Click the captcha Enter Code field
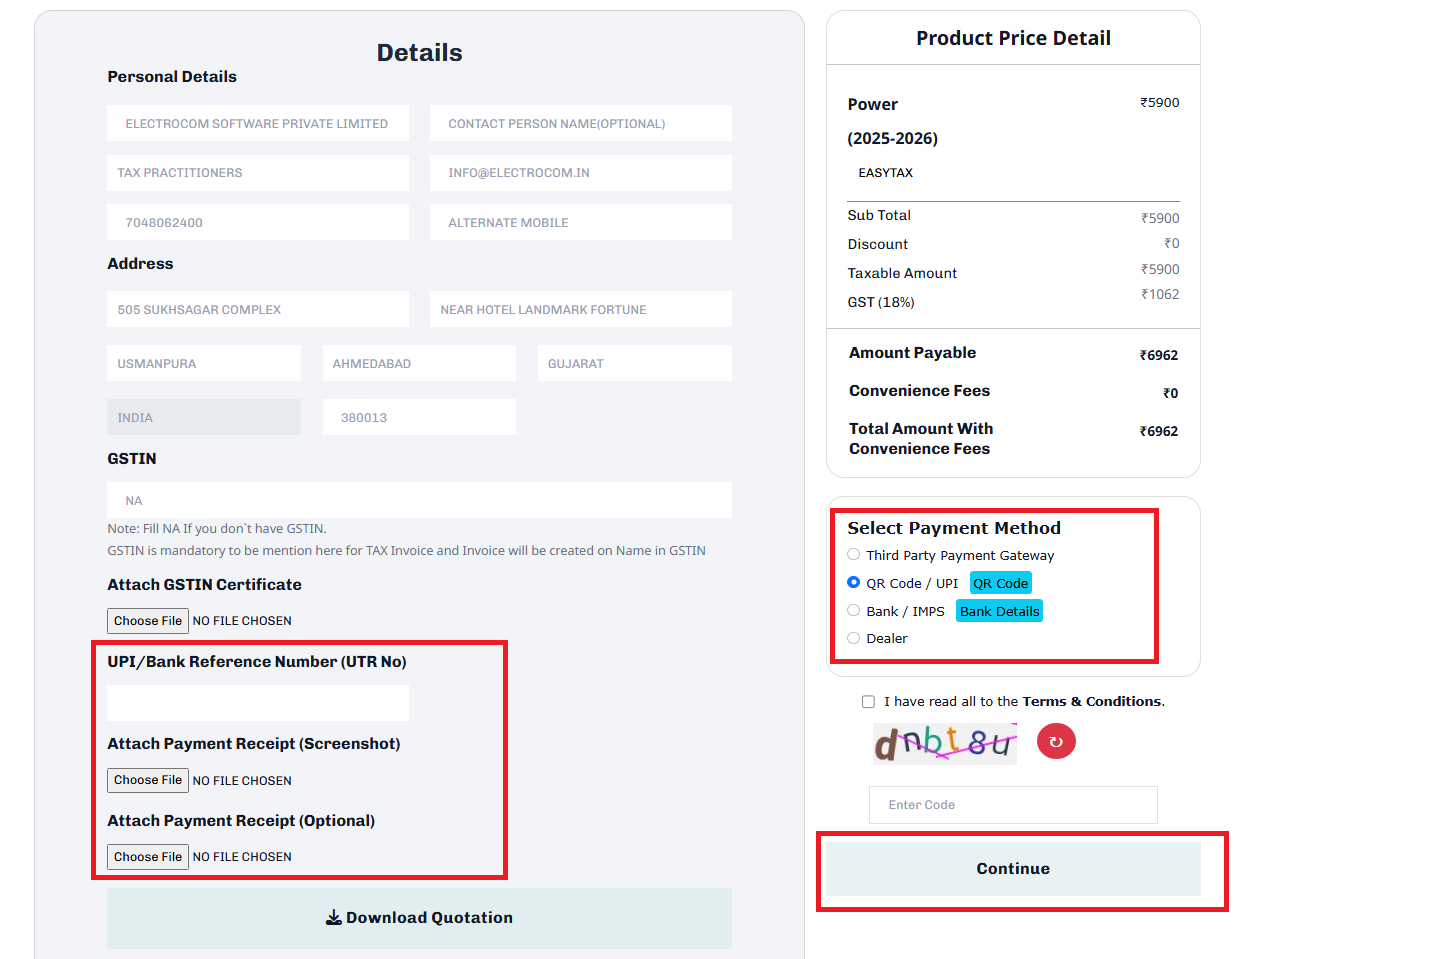The height and width of the screenshot is (959, 1433). 1013,805
